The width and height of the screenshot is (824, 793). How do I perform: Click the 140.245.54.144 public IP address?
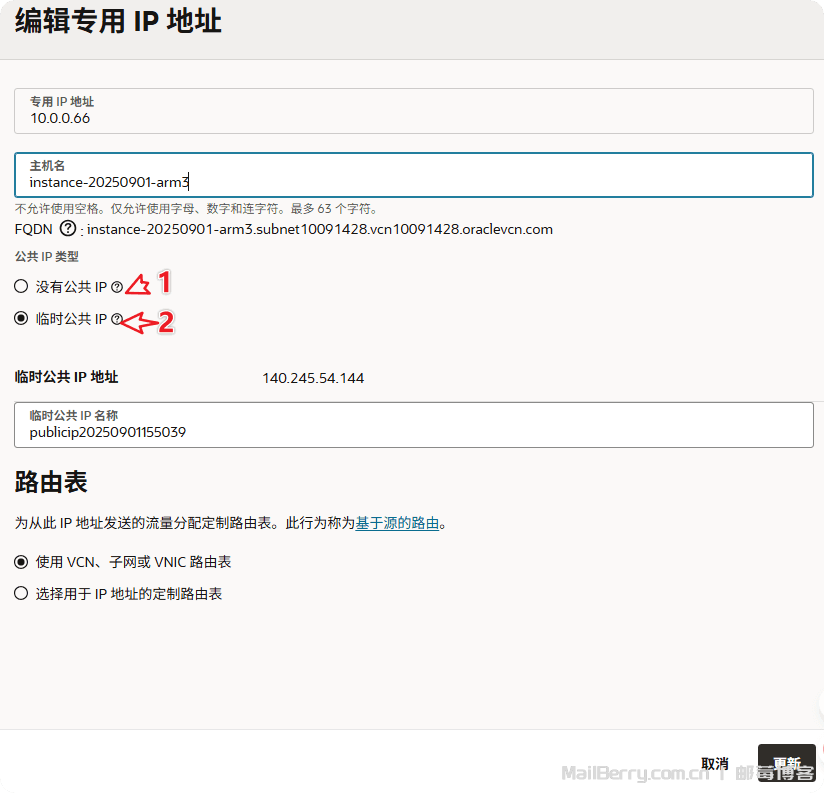pyautogui.click(x=313, y=378)
